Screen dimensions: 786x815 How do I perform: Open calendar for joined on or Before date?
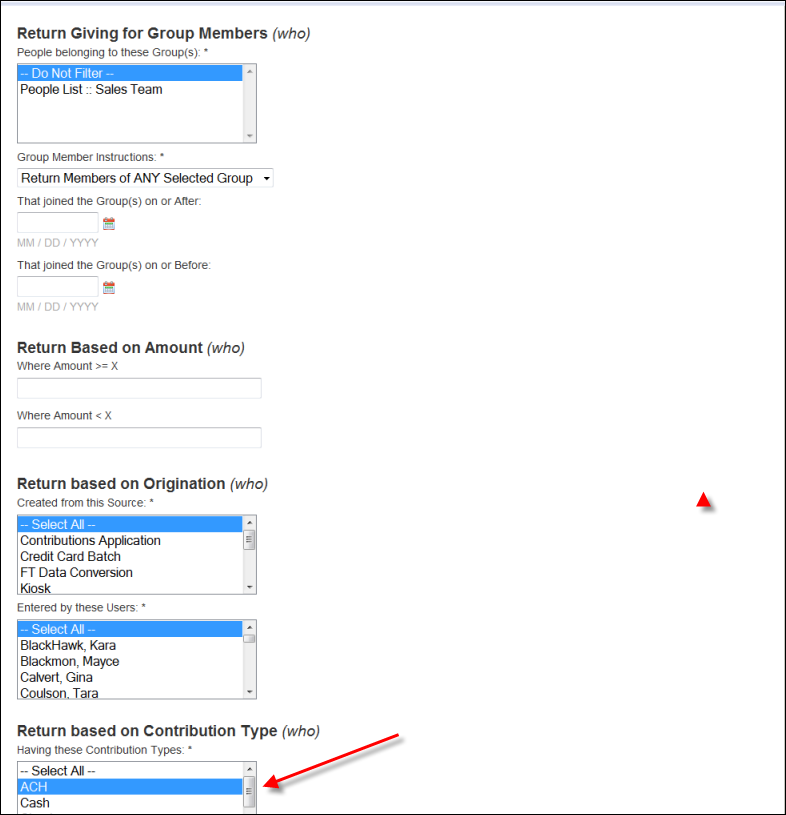109,287
